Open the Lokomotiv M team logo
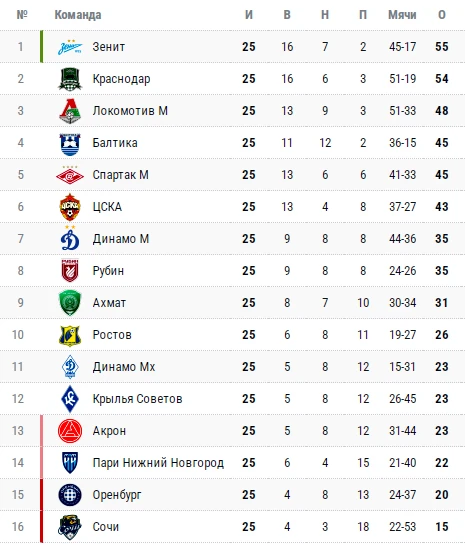 click(70, 111)
